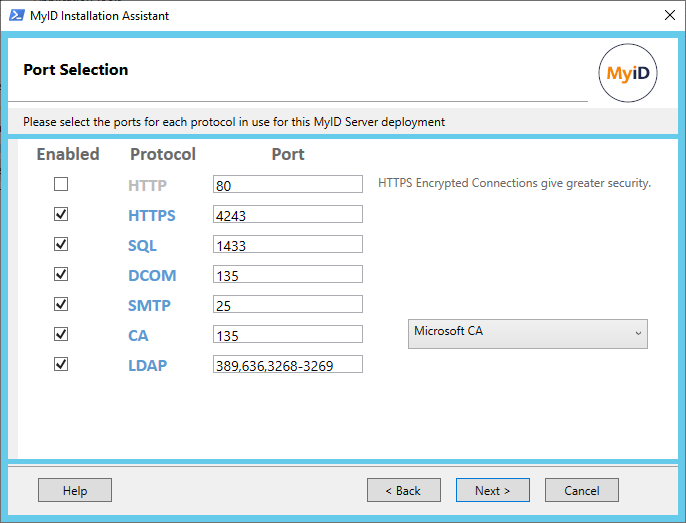Select the SQL port field showing 1433

tap(287, 245)
